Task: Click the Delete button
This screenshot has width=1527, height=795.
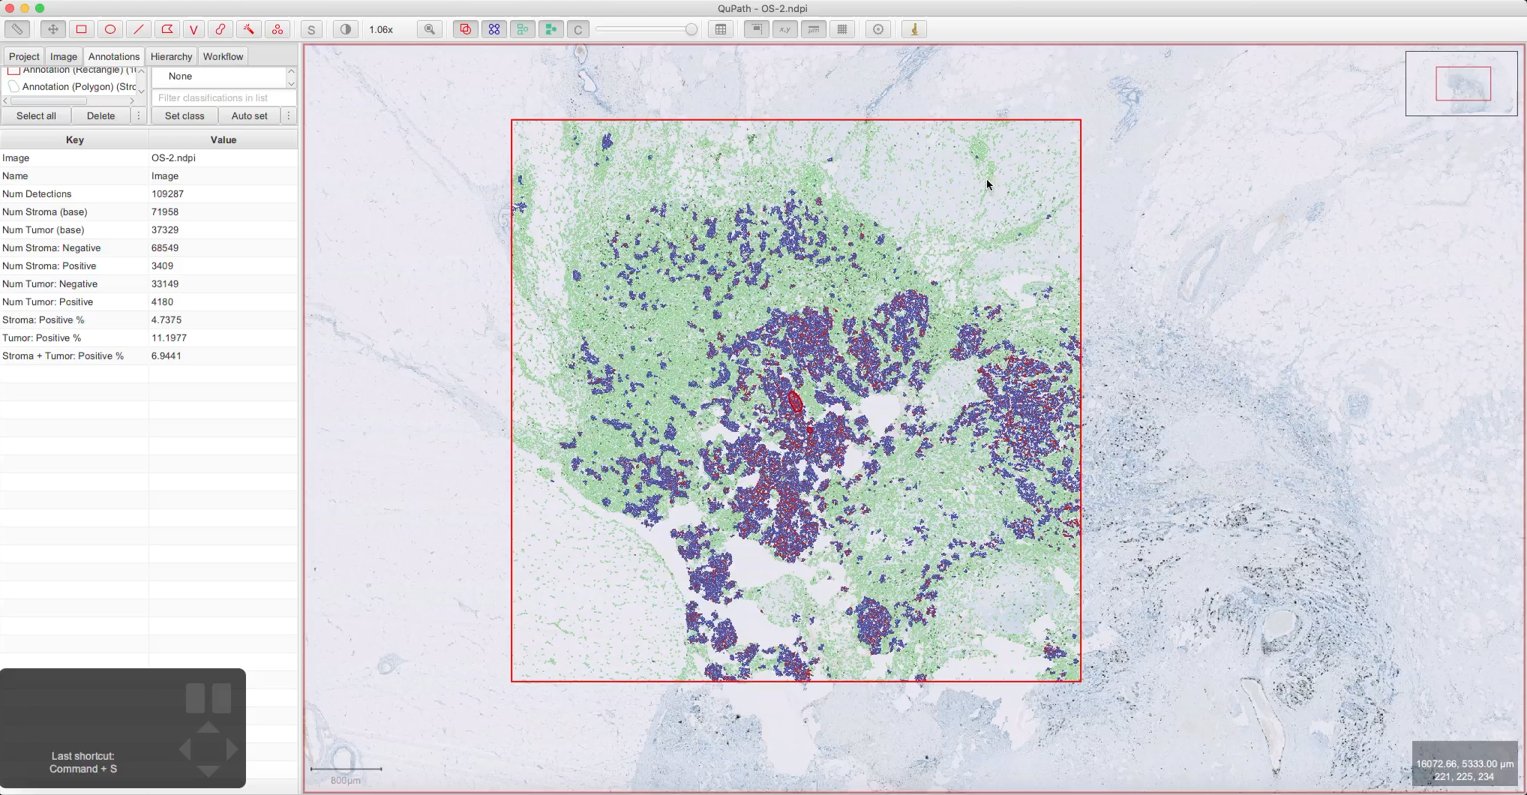Action: (x=101, y=116)
